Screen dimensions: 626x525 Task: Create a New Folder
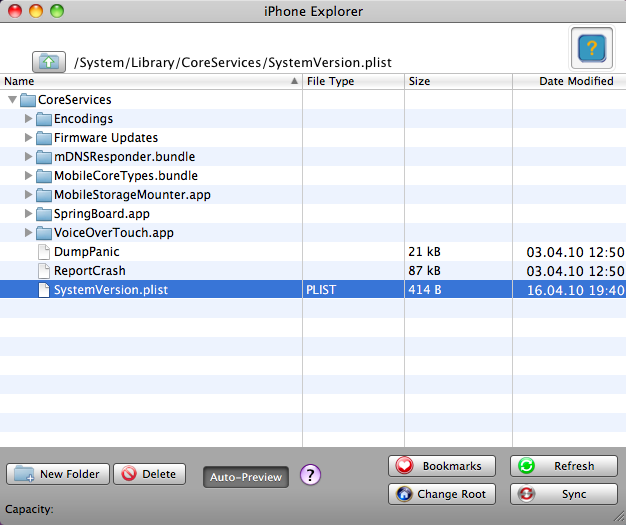57,474
